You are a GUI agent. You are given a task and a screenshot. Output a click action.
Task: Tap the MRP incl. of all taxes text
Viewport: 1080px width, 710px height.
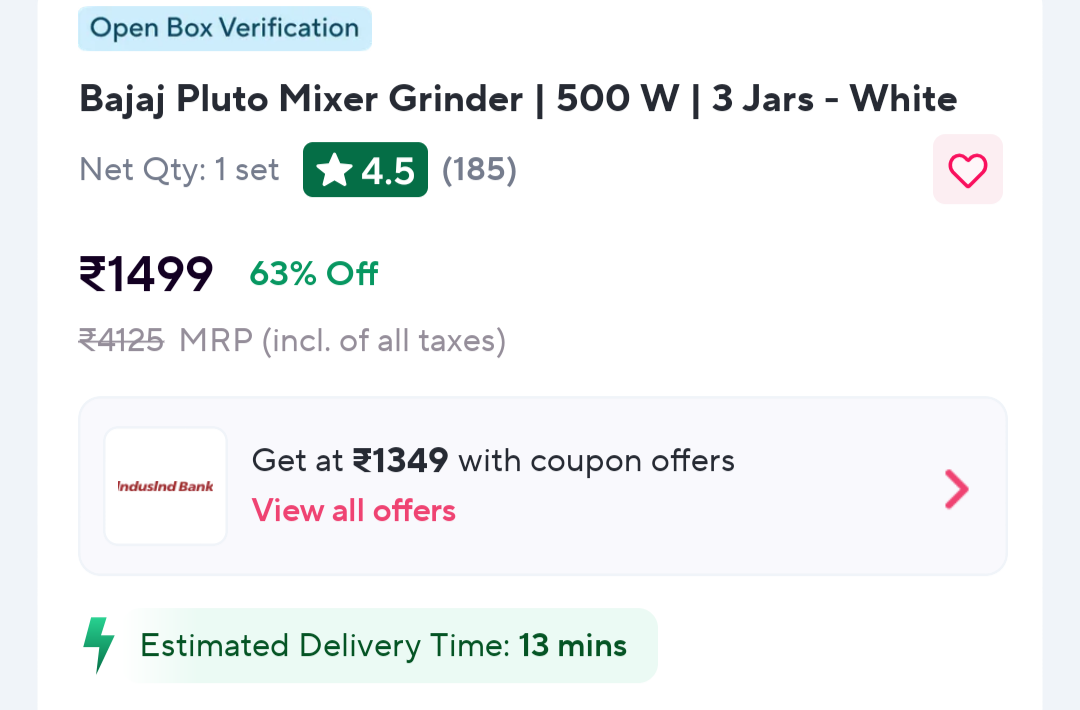342,341
